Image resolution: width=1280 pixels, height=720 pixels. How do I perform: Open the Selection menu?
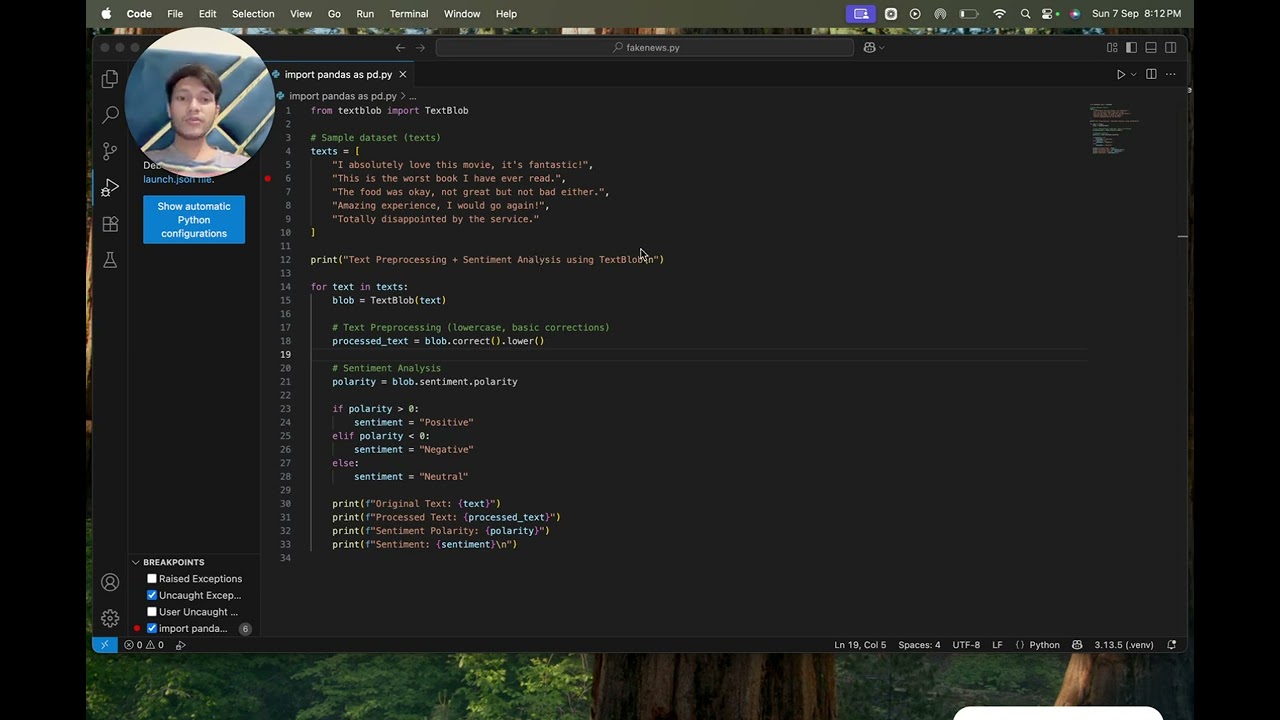click(253, 14)
